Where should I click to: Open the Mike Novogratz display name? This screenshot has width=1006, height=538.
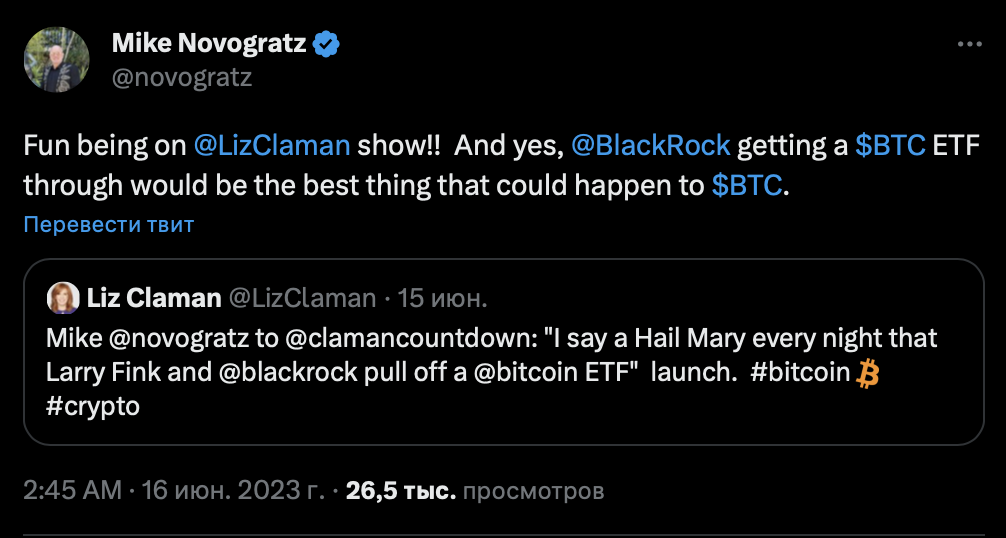point(209,44)
